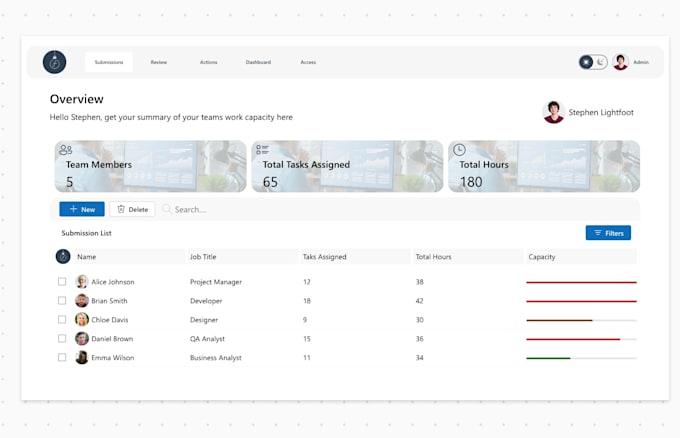680x438 pixels.
Task: Click Stephen Lightfoot's profile picture
Action: coord(553,112)
